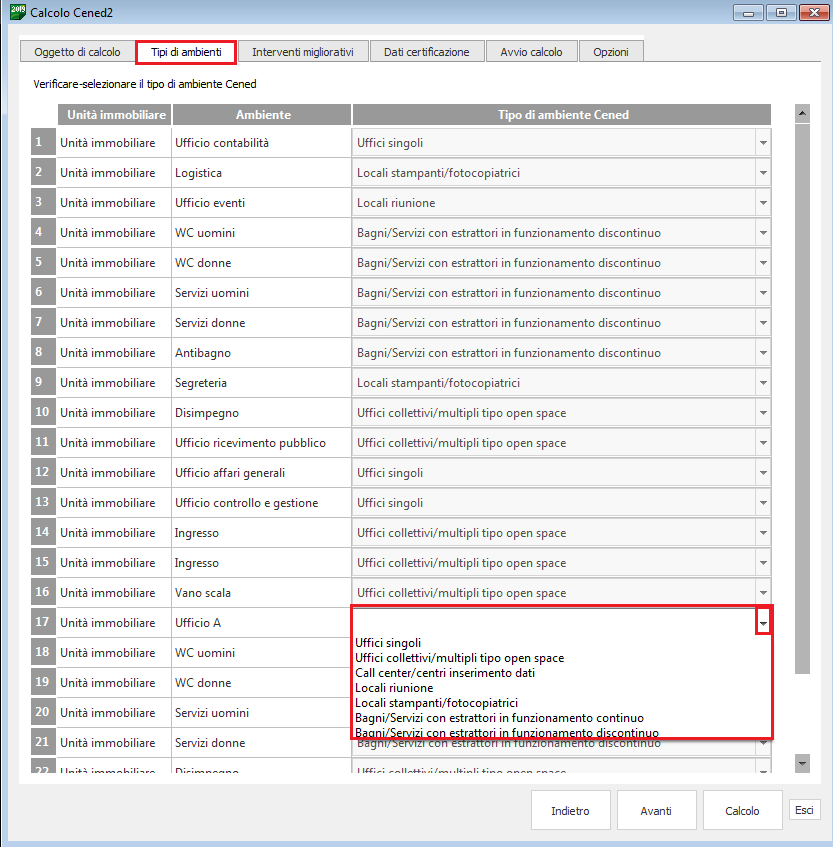The width and height of the screenshot is (836, 858).
Task: Switch to Oggetto di calcolo tab
Action: pyautogui.click(x=77, y=52)
